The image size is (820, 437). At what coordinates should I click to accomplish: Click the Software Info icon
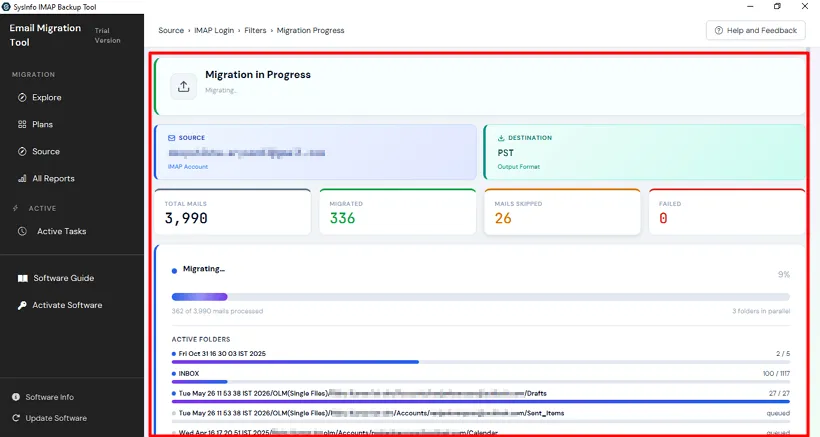pos(16,397)
